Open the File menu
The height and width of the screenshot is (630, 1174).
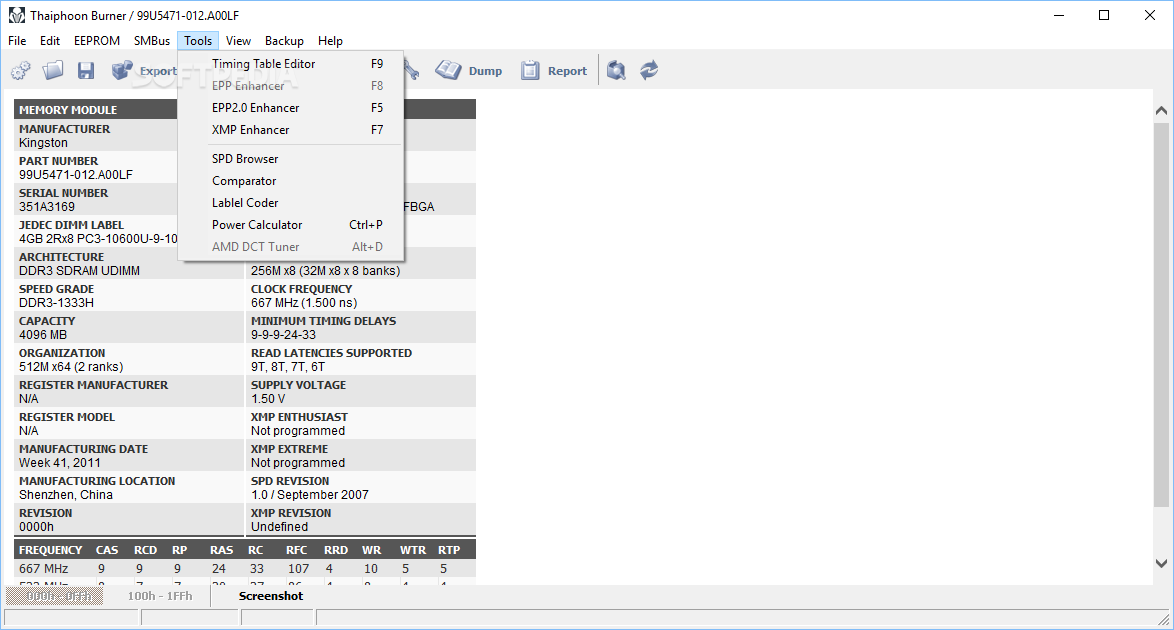(17, 40)
